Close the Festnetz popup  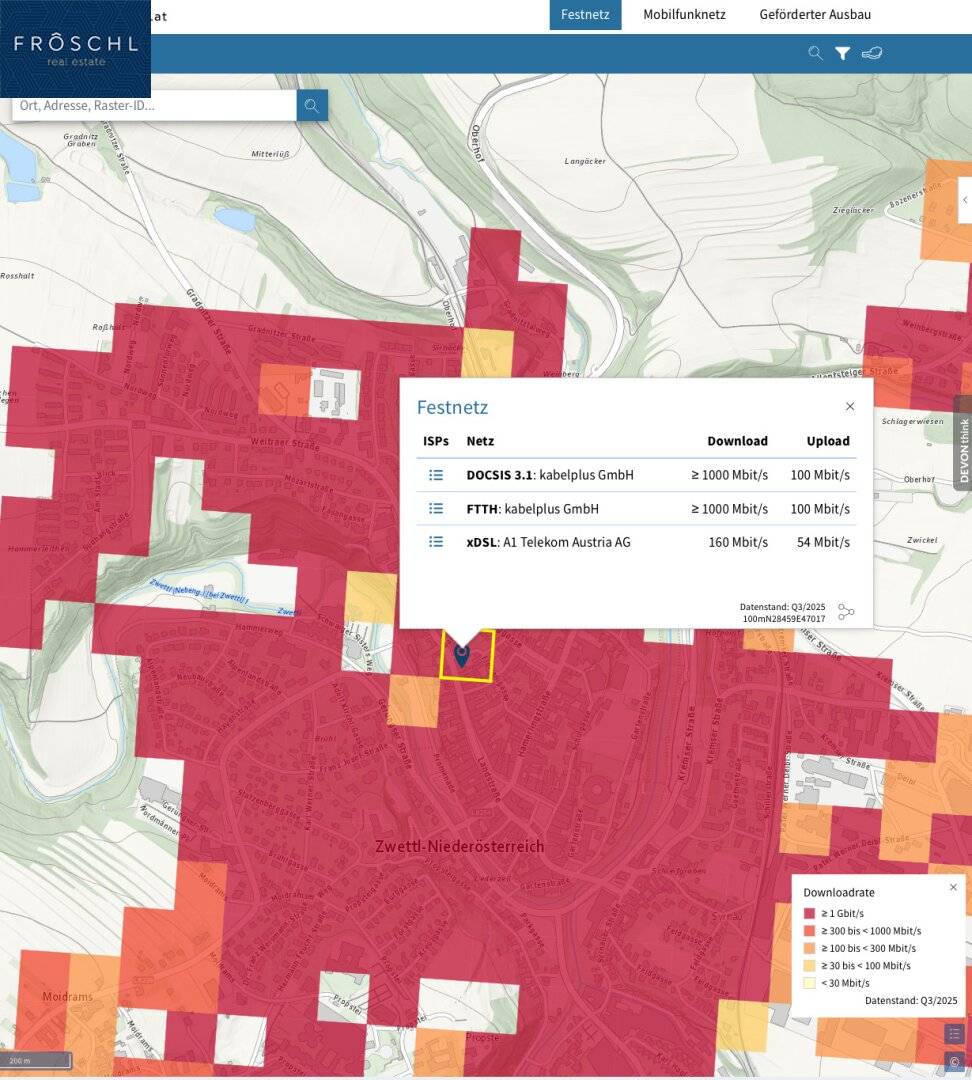tap(850, 406)
